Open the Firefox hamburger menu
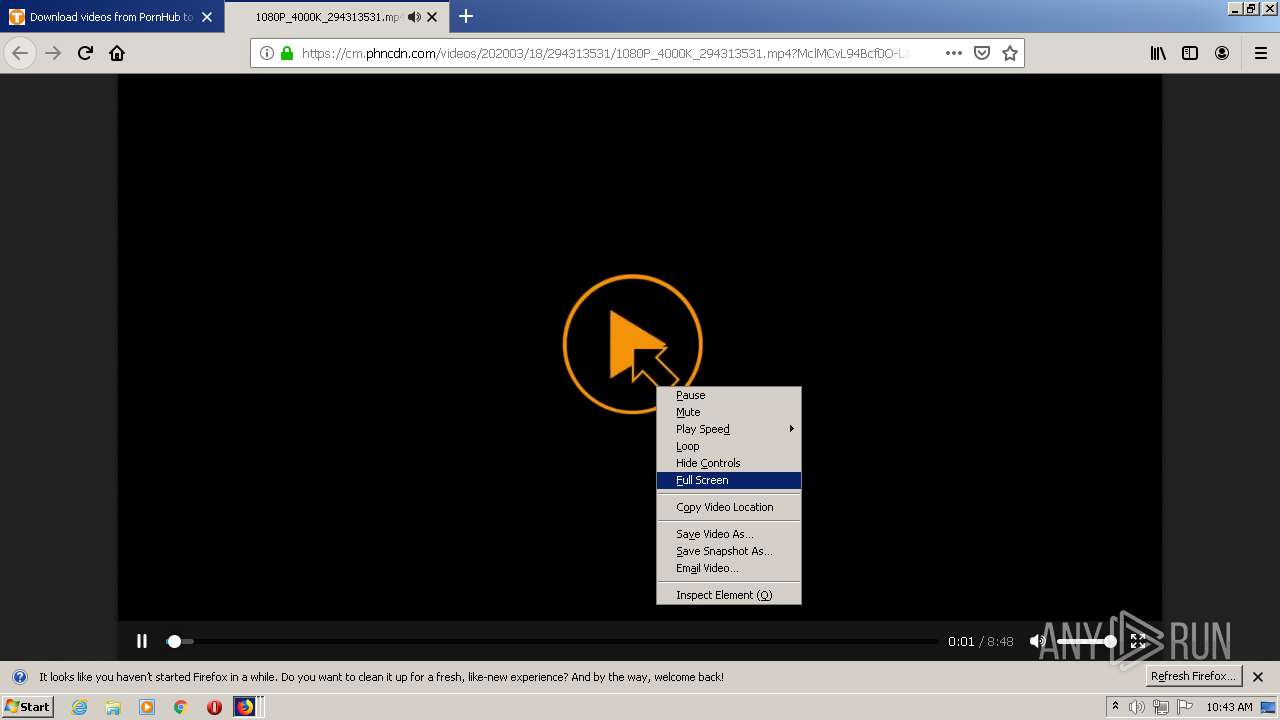The image size is (1280, 720). click(x=1261, y=53)
